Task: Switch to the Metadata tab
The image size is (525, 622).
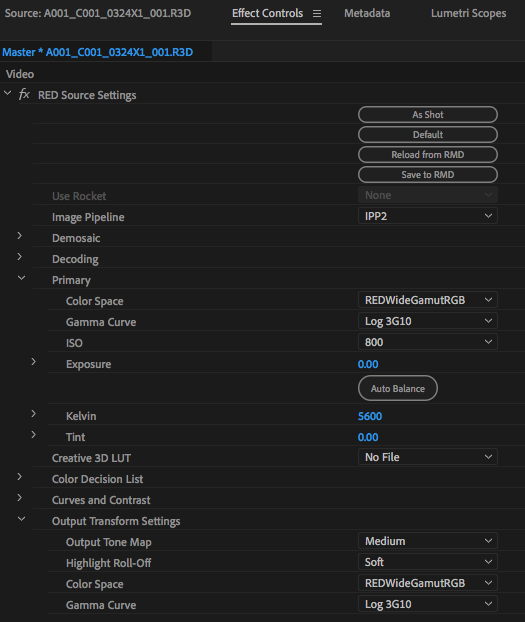Action: pyautogui.click(x=367, y=13)
